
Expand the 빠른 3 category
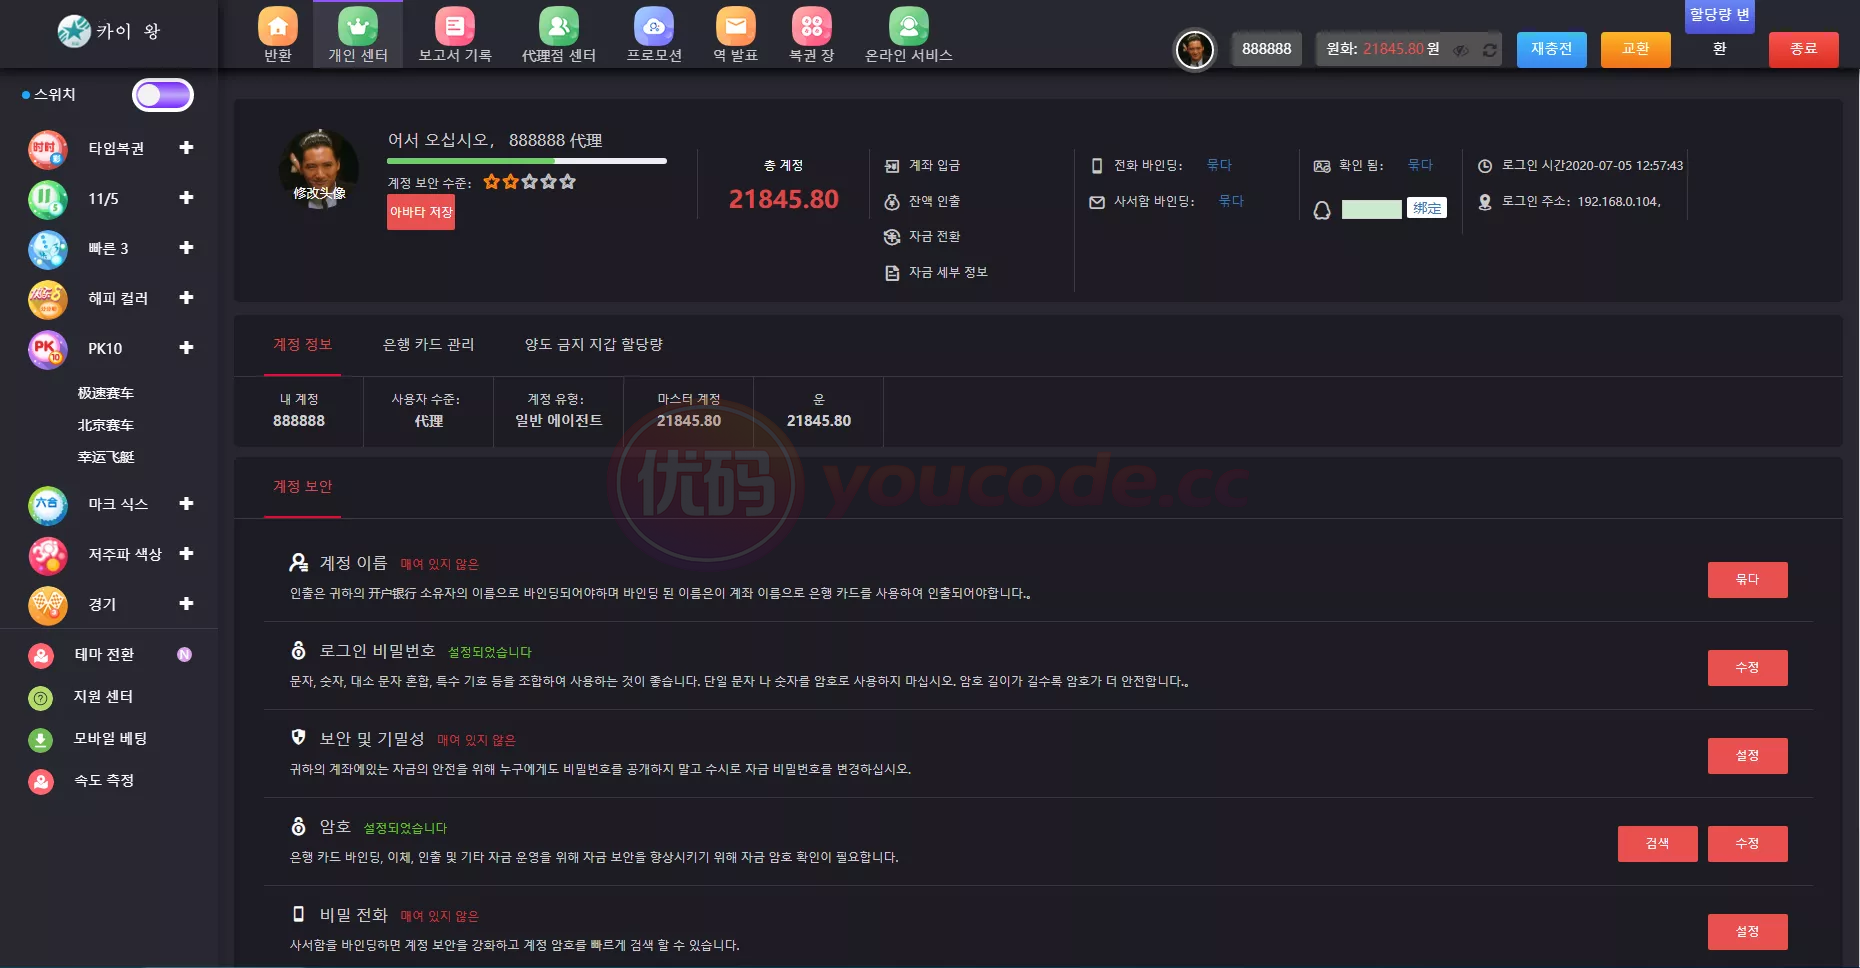click(x=186, y=248)
